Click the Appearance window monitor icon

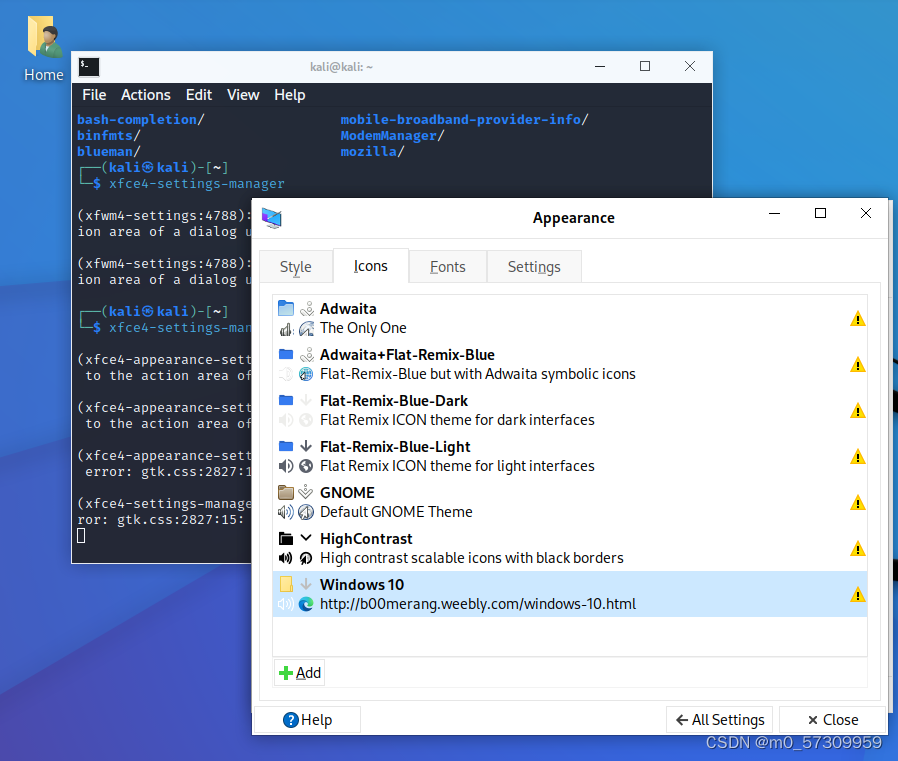(272, 218)
